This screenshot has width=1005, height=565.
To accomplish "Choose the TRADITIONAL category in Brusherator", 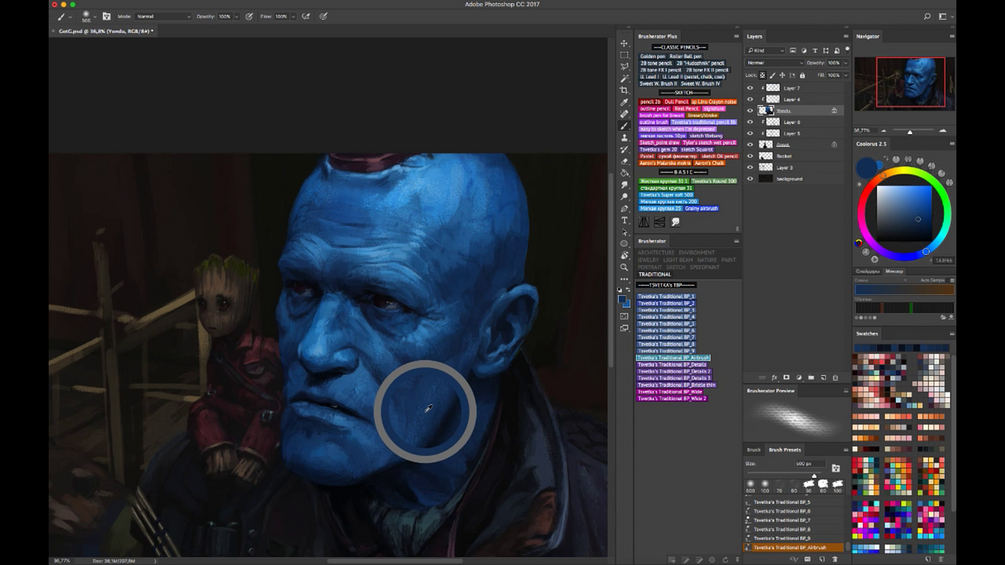I will tap(654, 274).
